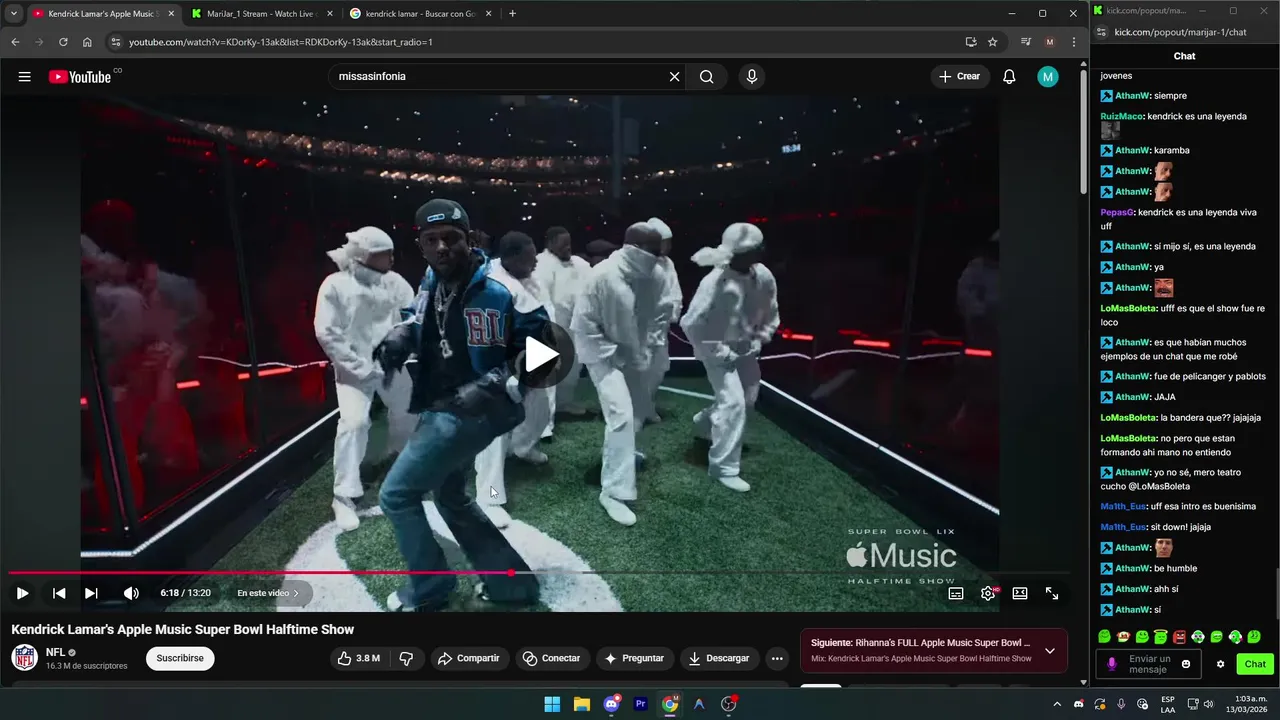Go to the browser home page
The height and width of the screenshot is (720, 1280).
pos(87,42)
